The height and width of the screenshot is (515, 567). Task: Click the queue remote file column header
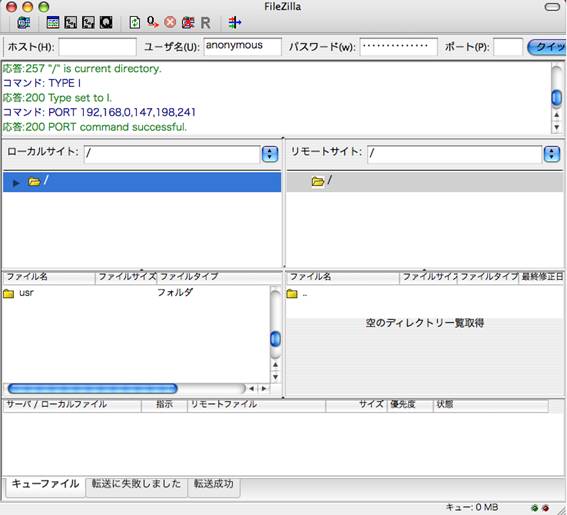(256, 405)
